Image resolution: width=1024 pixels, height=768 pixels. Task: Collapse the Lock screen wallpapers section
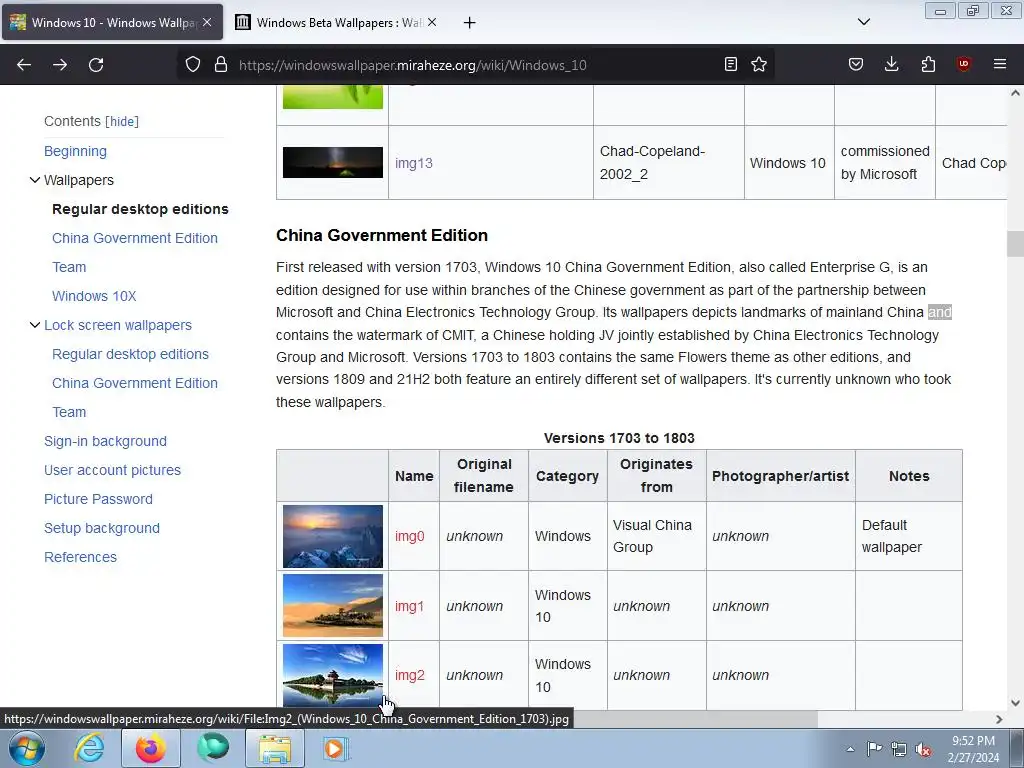(35, 325)
